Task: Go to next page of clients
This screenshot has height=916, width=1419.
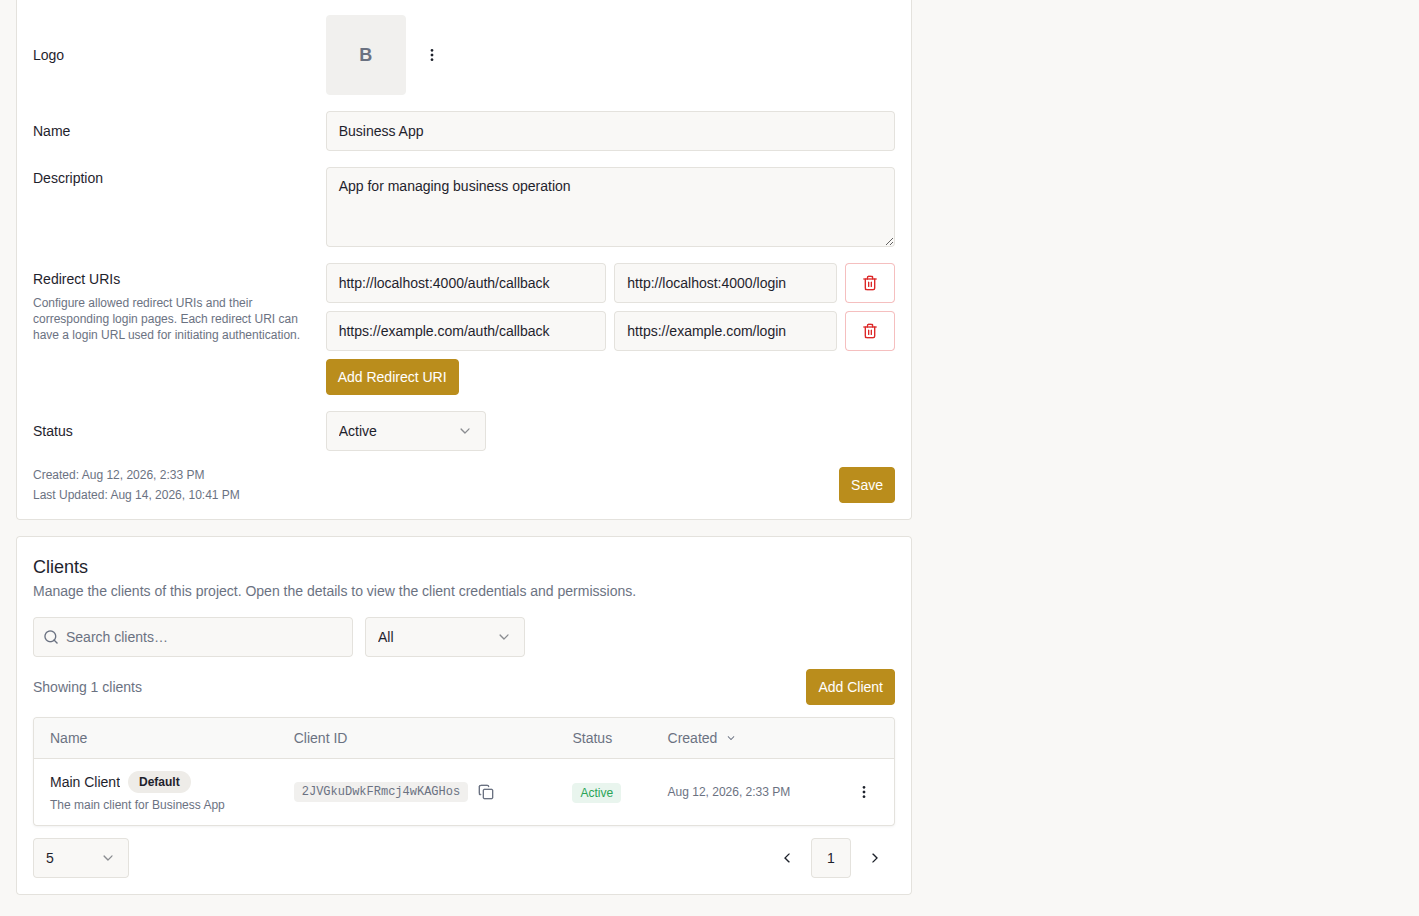Action: point(875,858)
